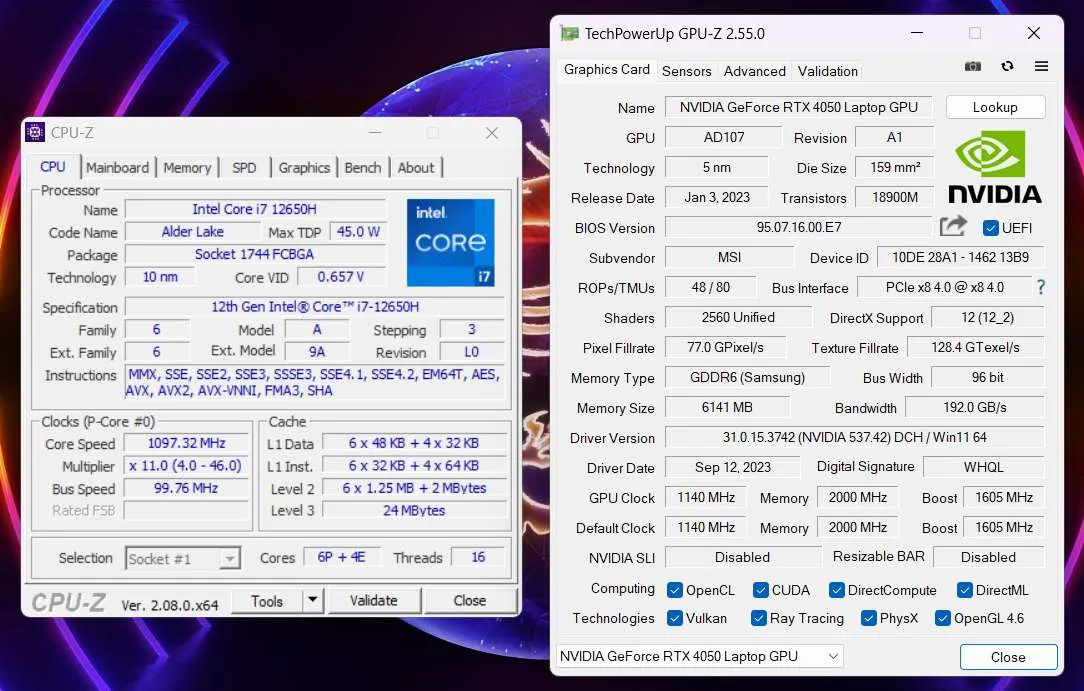Open the Validation tab in GPU-Z
Viewport: 1084px width, 691px height.
[x=828, y=71]
